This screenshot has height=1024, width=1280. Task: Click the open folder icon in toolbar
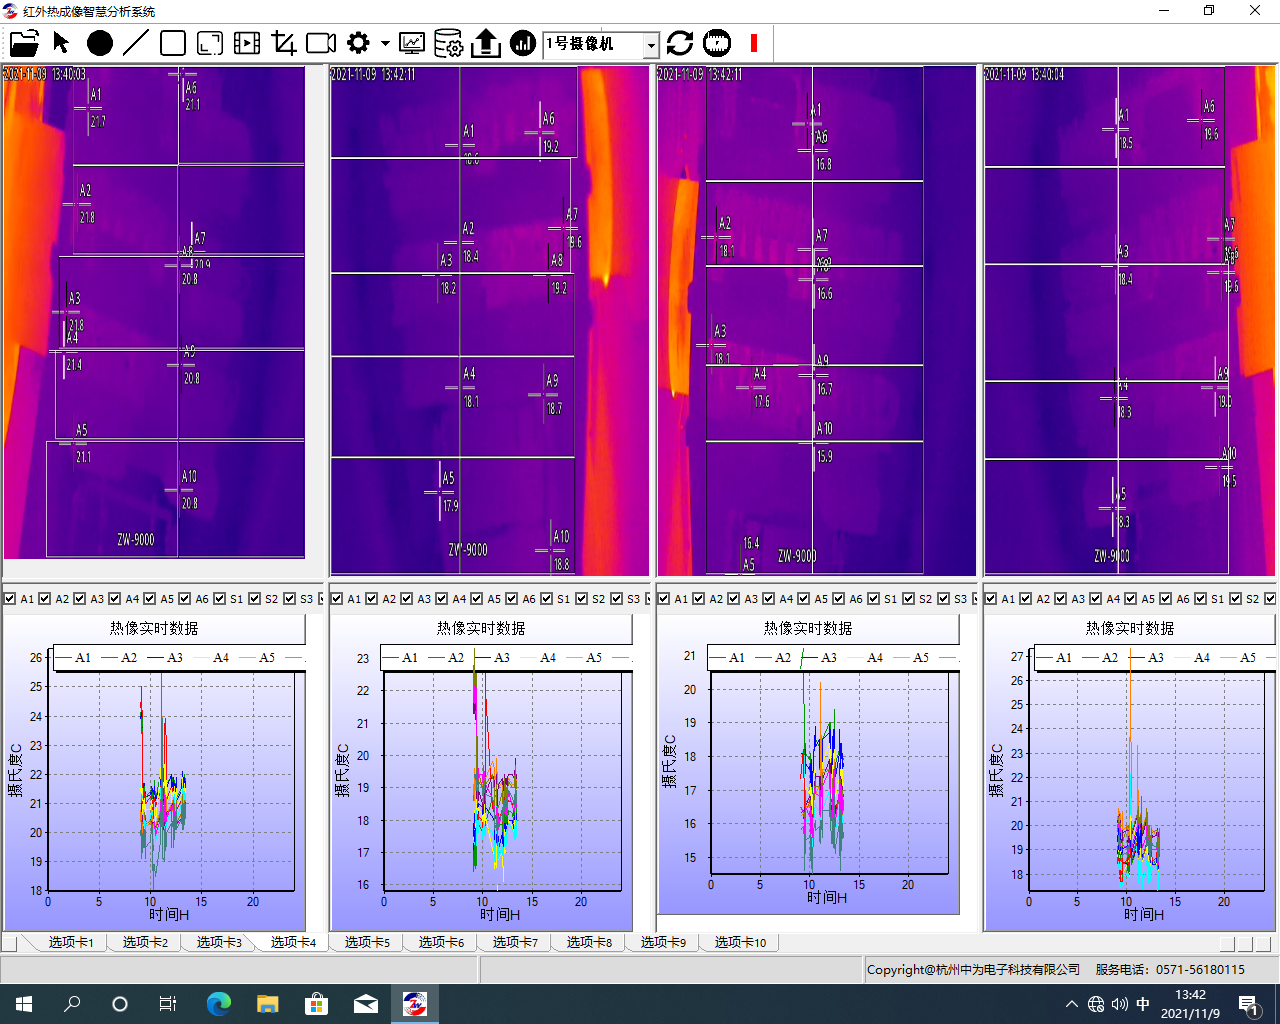(24, 43)
